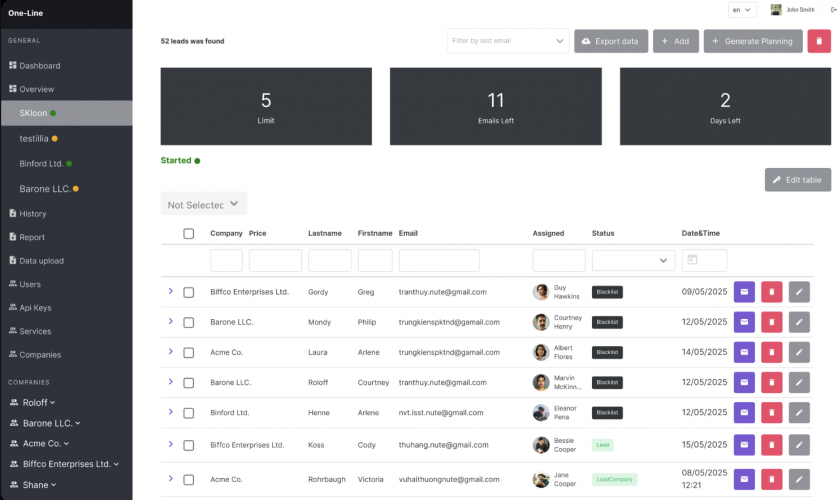The width and height of the screenshot is (838, 500).
Task: Edit the Roloff Courtney lead row
Action: pos(799,382)
